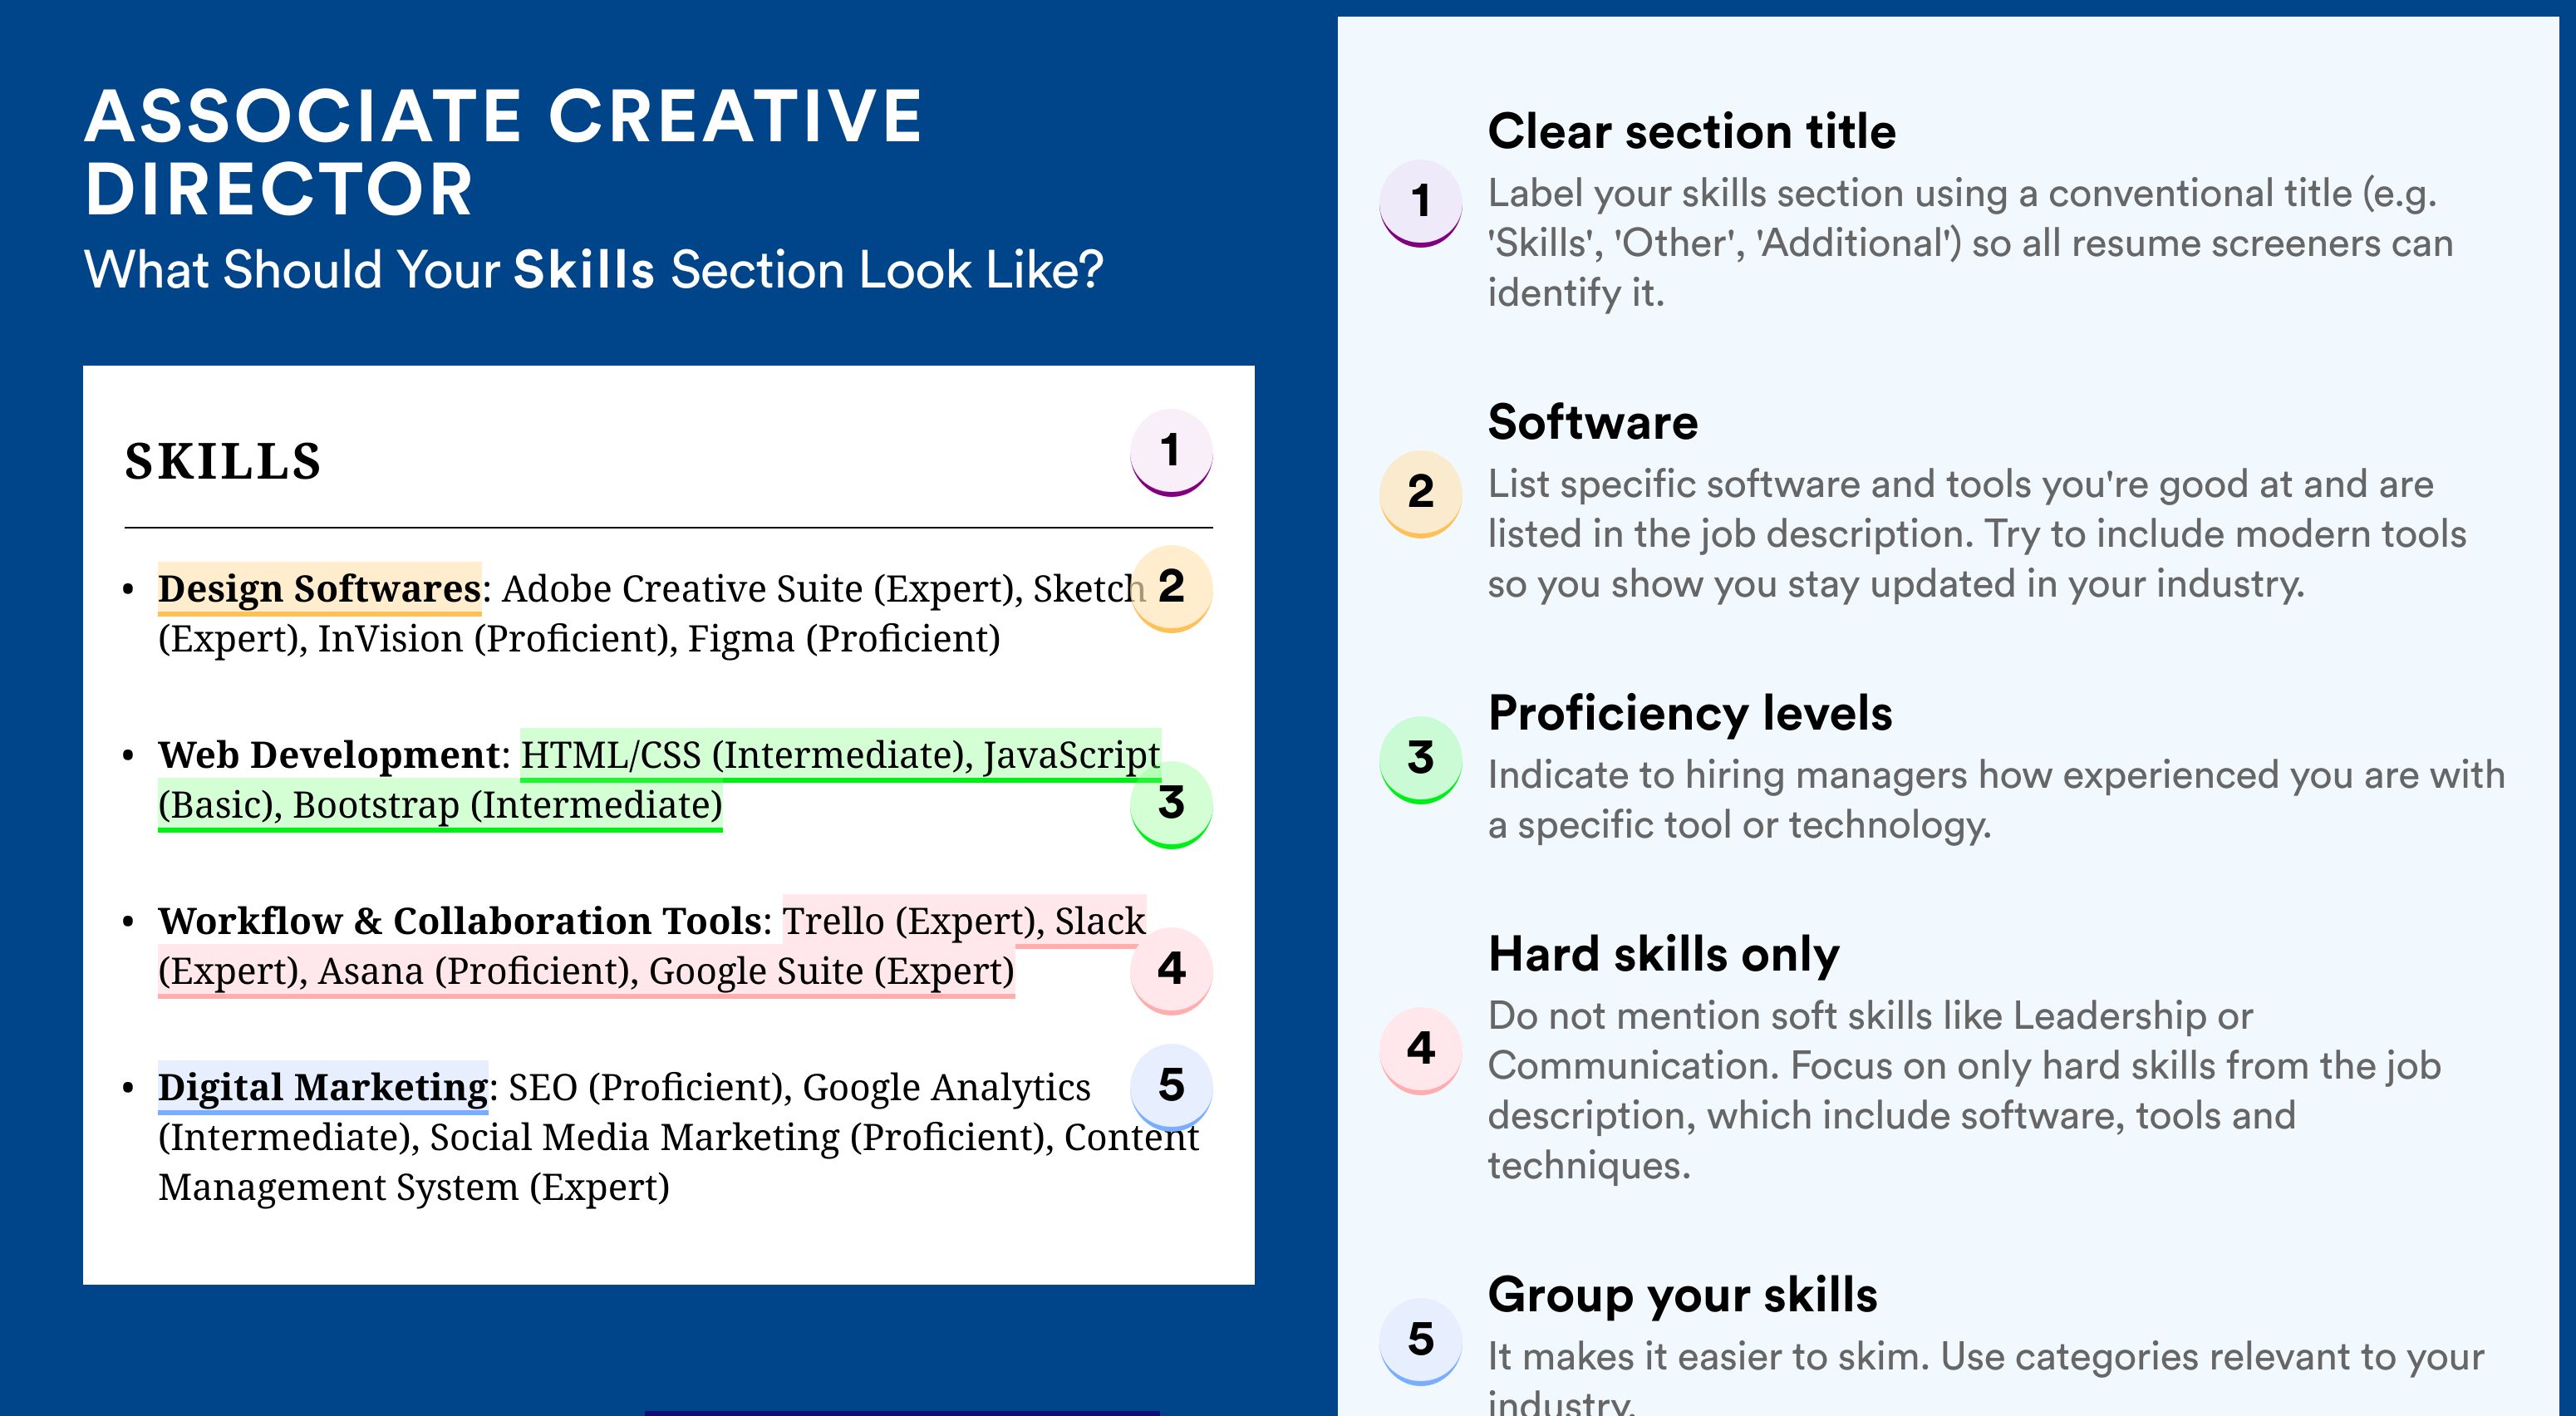Click badge 2 beside Software tip
This screenshot has height=1416, width=2576.
[x=1421, y=494]
